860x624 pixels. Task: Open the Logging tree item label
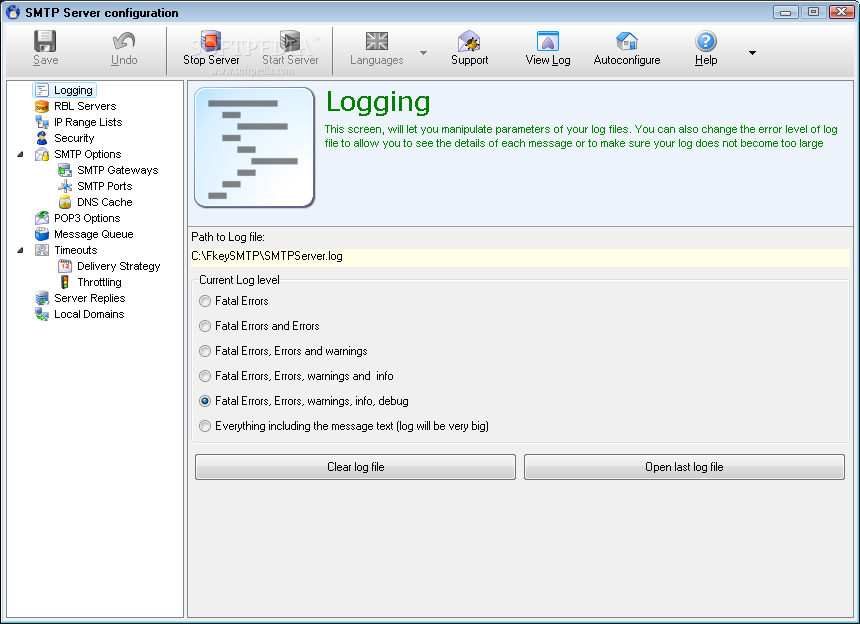(x=73, y=90)
